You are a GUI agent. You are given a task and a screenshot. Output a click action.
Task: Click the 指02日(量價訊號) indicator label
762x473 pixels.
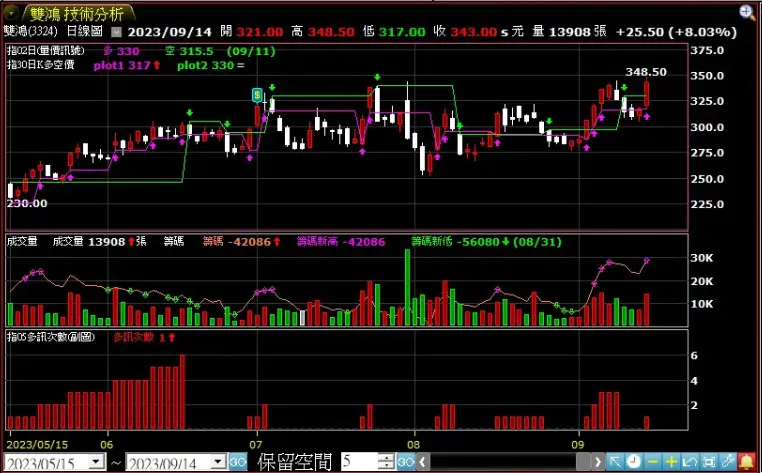(x=46, y=51)
